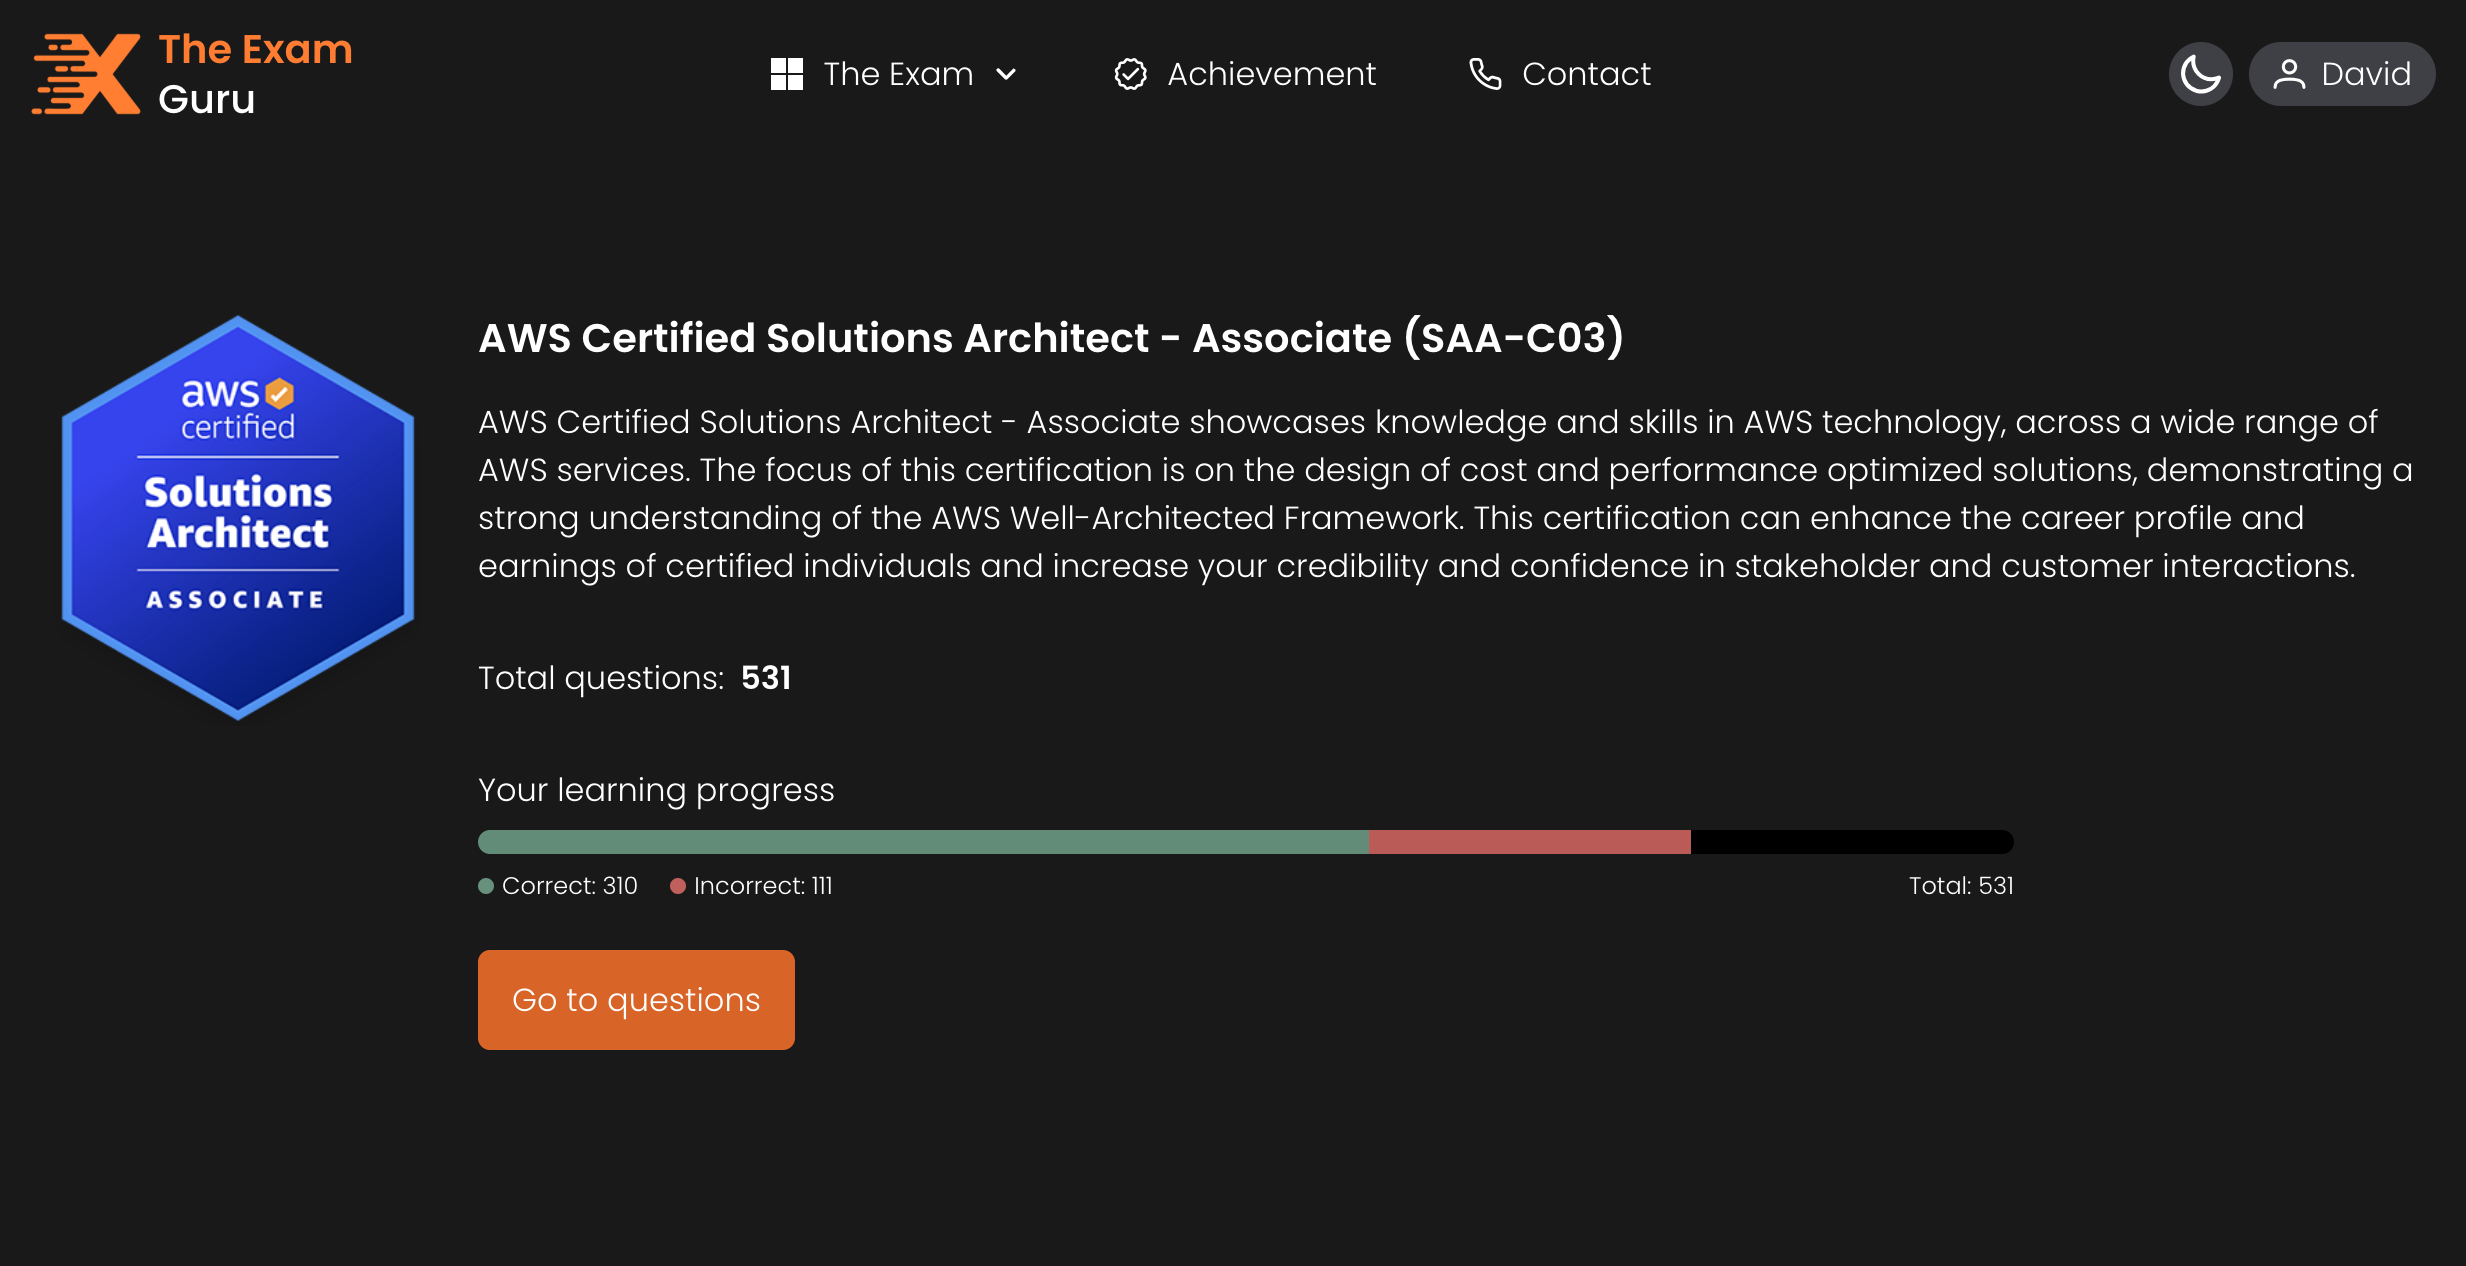2466x1266 pixels.
Task: Click the green Correct legend dot
Action: [486, 886]
